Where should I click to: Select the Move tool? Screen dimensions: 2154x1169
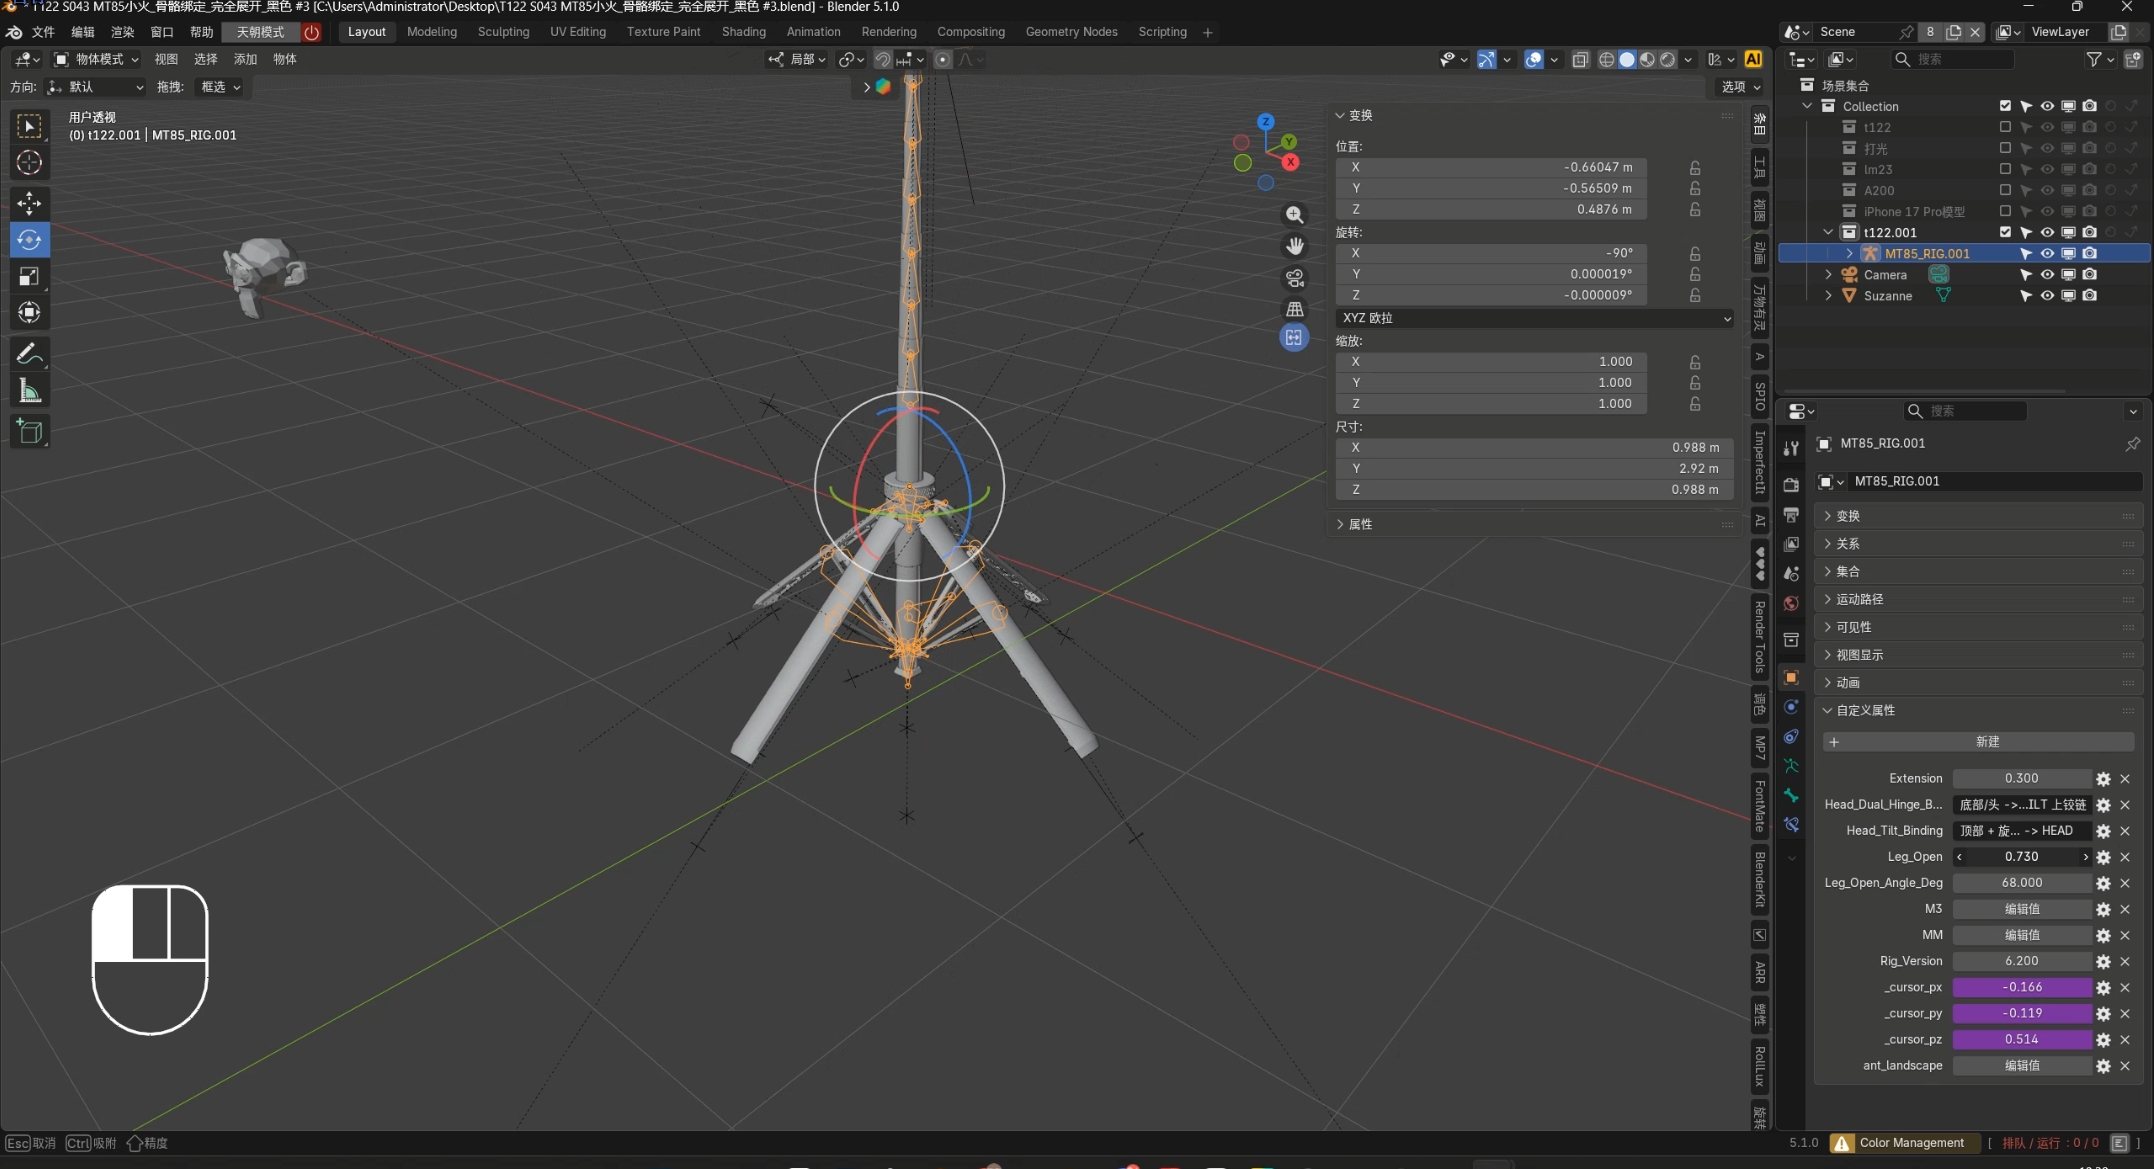[x=29, y=203]
